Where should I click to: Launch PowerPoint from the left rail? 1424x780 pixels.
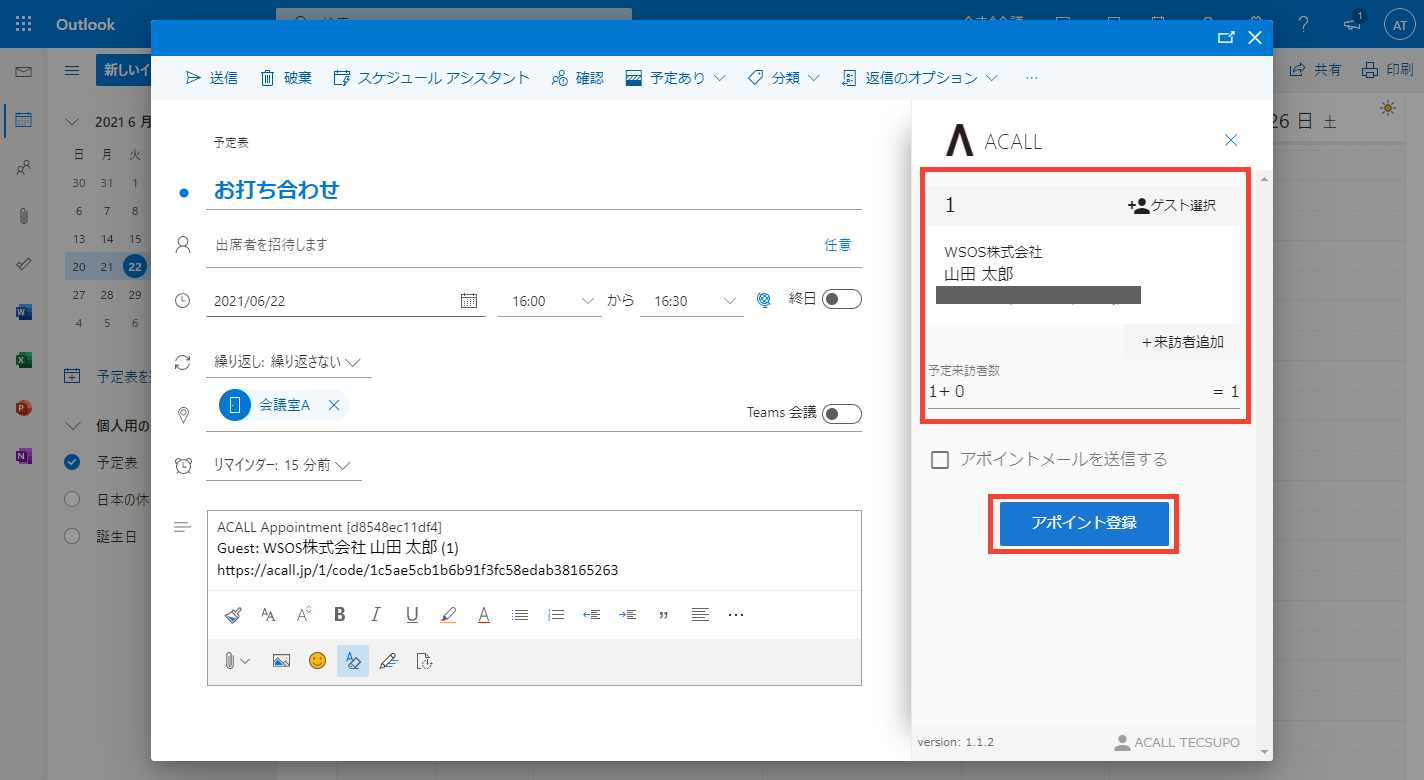pos(24,408)
